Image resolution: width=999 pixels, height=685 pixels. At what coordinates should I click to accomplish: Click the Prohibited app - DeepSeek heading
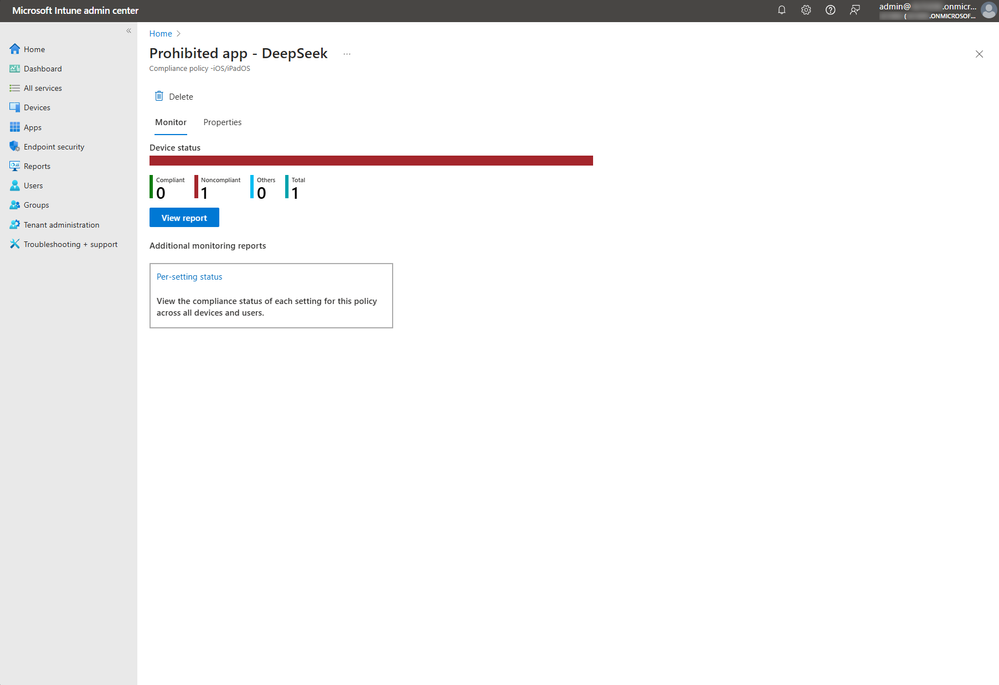pos(238,54)
